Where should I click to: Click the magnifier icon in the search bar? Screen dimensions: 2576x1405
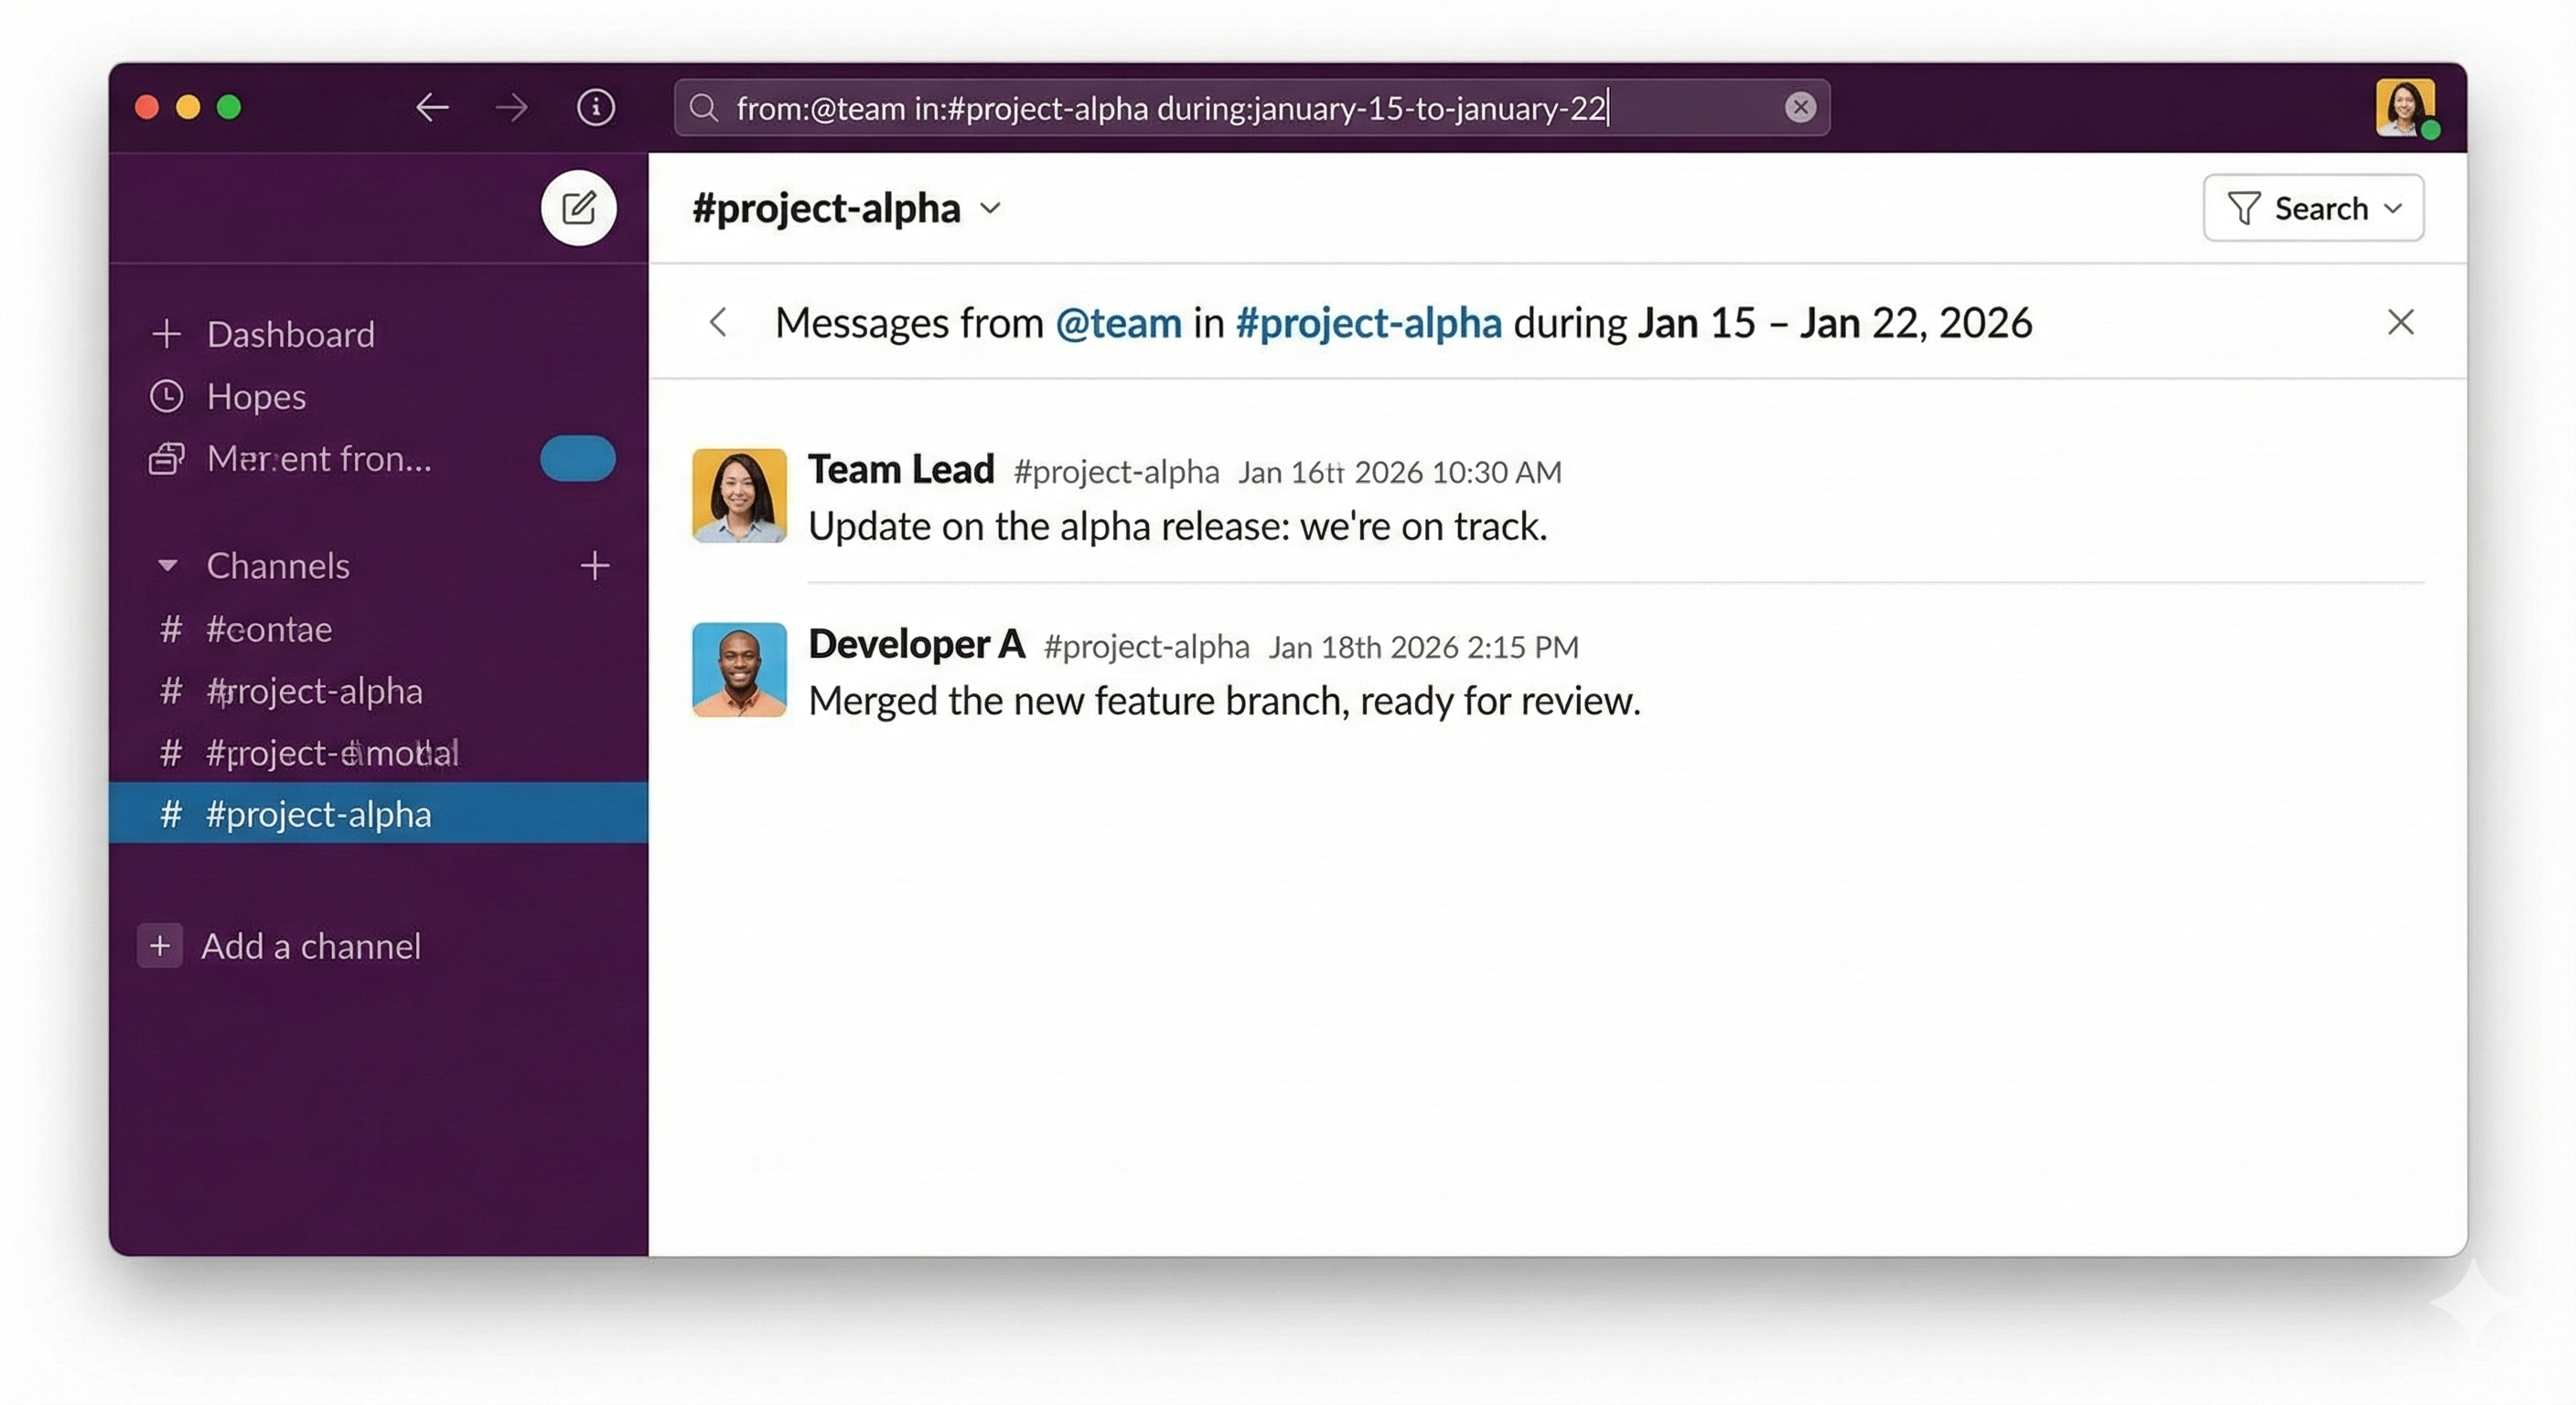[704, 108]
